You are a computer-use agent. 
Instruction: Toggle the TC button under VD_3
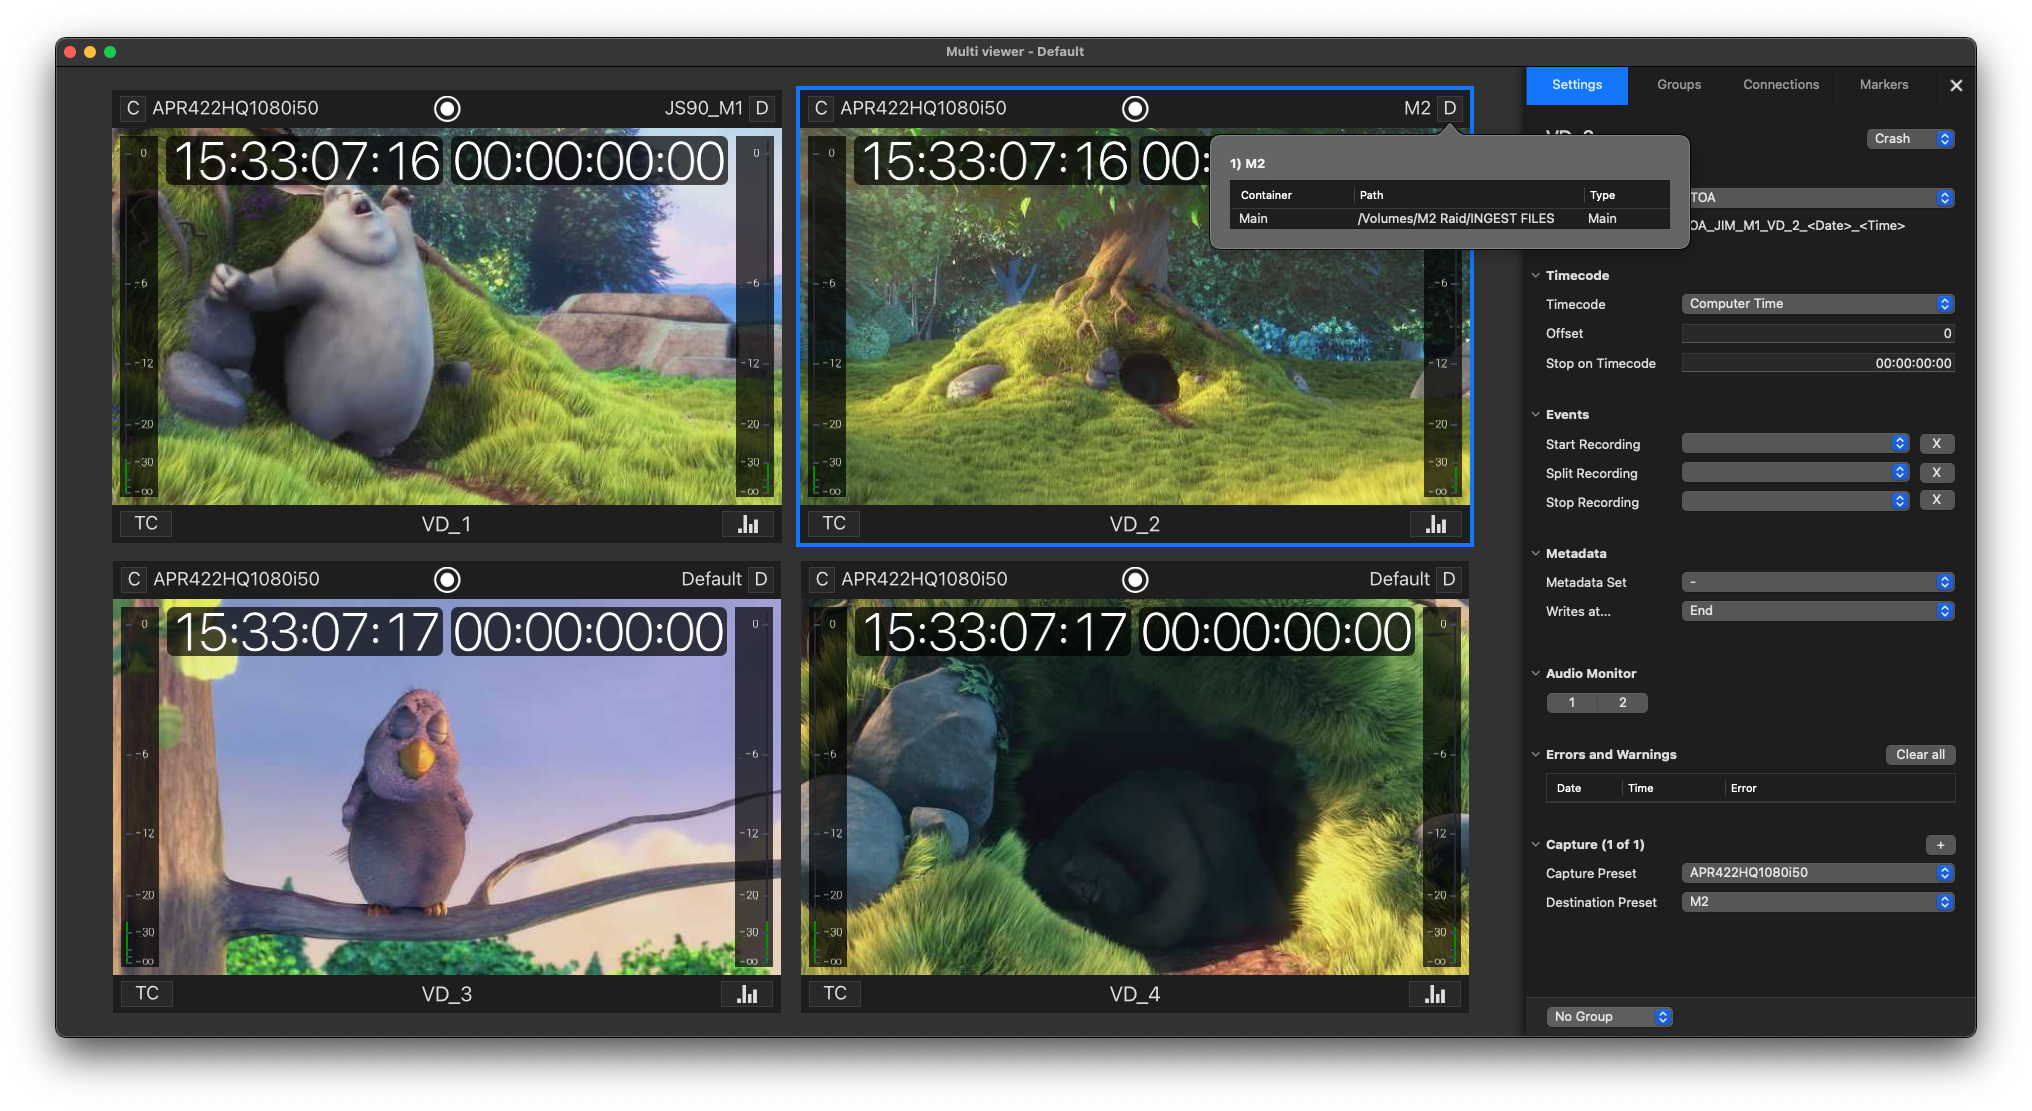pyautogui.click(x=147, y=993)
